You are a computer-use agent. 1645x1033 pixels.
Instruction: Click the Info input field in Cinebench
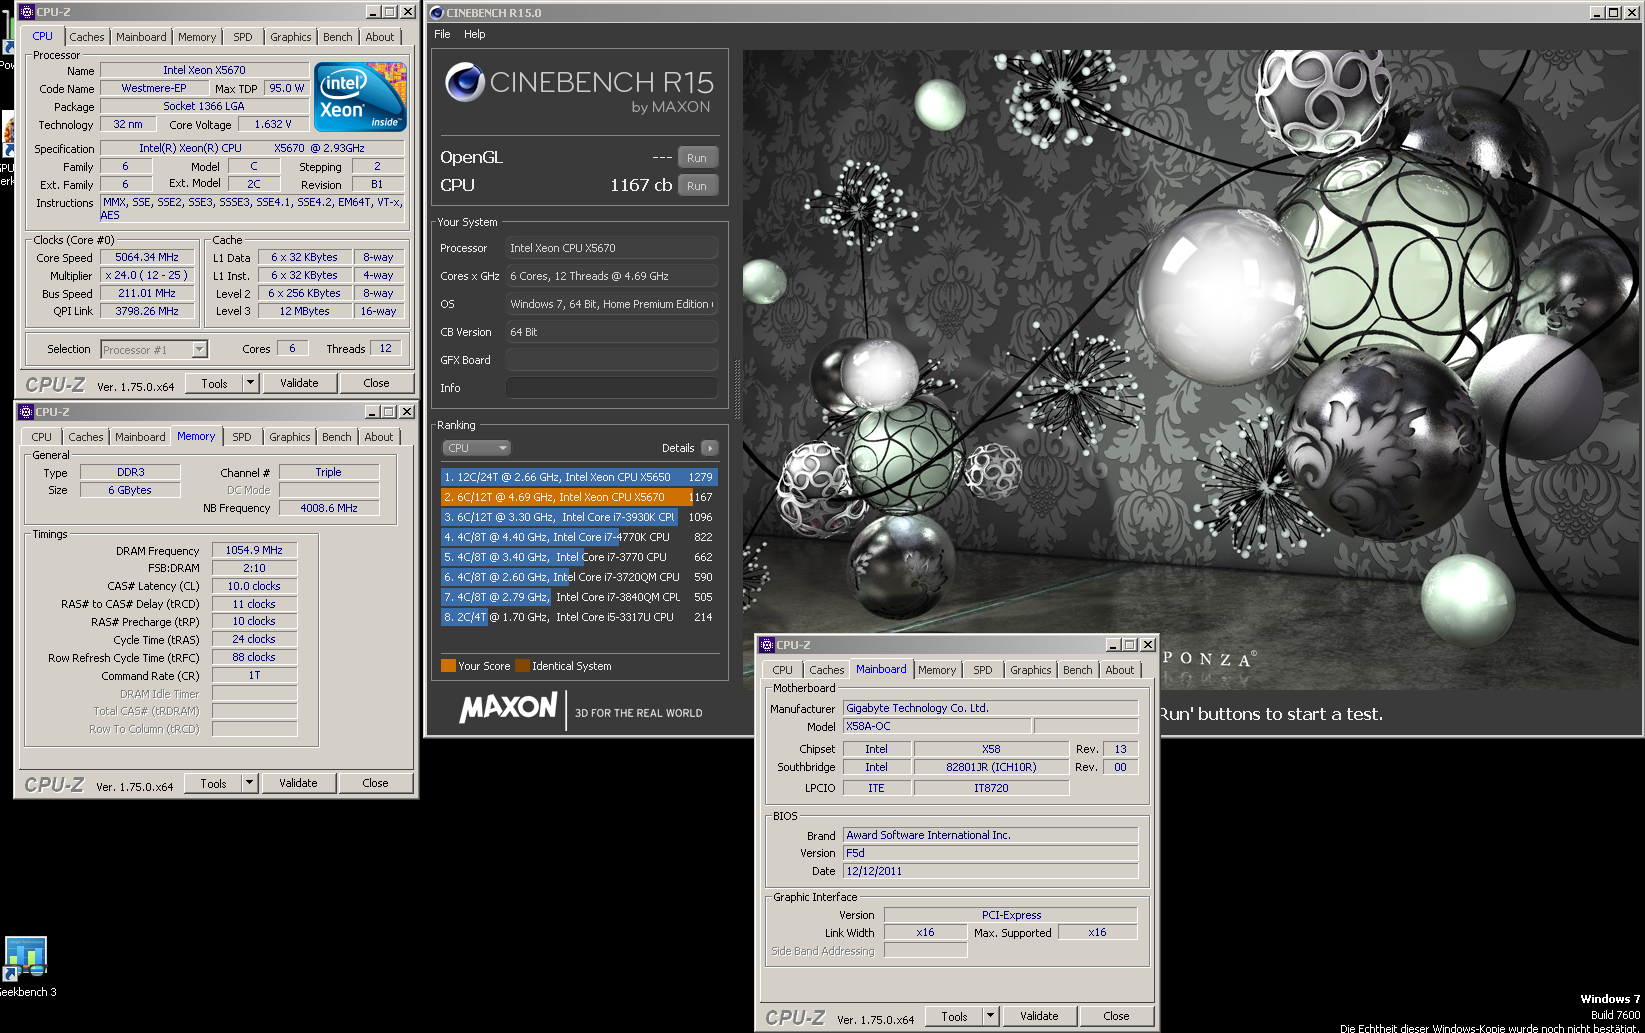[x=612, y=388]
